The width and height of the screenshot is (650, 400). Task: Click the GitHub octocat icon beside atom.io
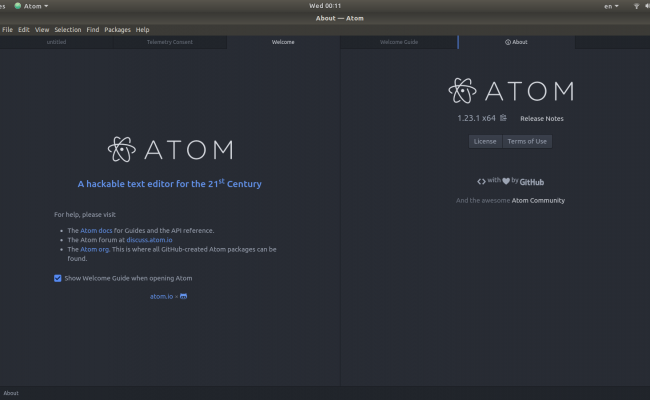point(183,296)
